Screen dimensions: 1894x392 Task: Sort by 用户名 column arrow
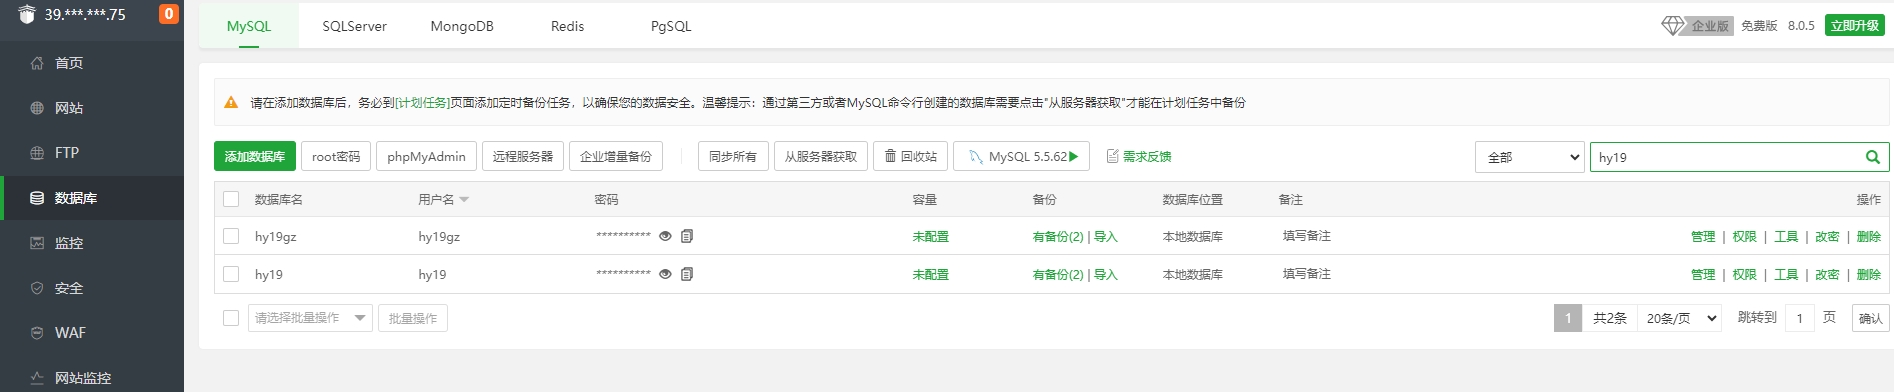point(464,200)
